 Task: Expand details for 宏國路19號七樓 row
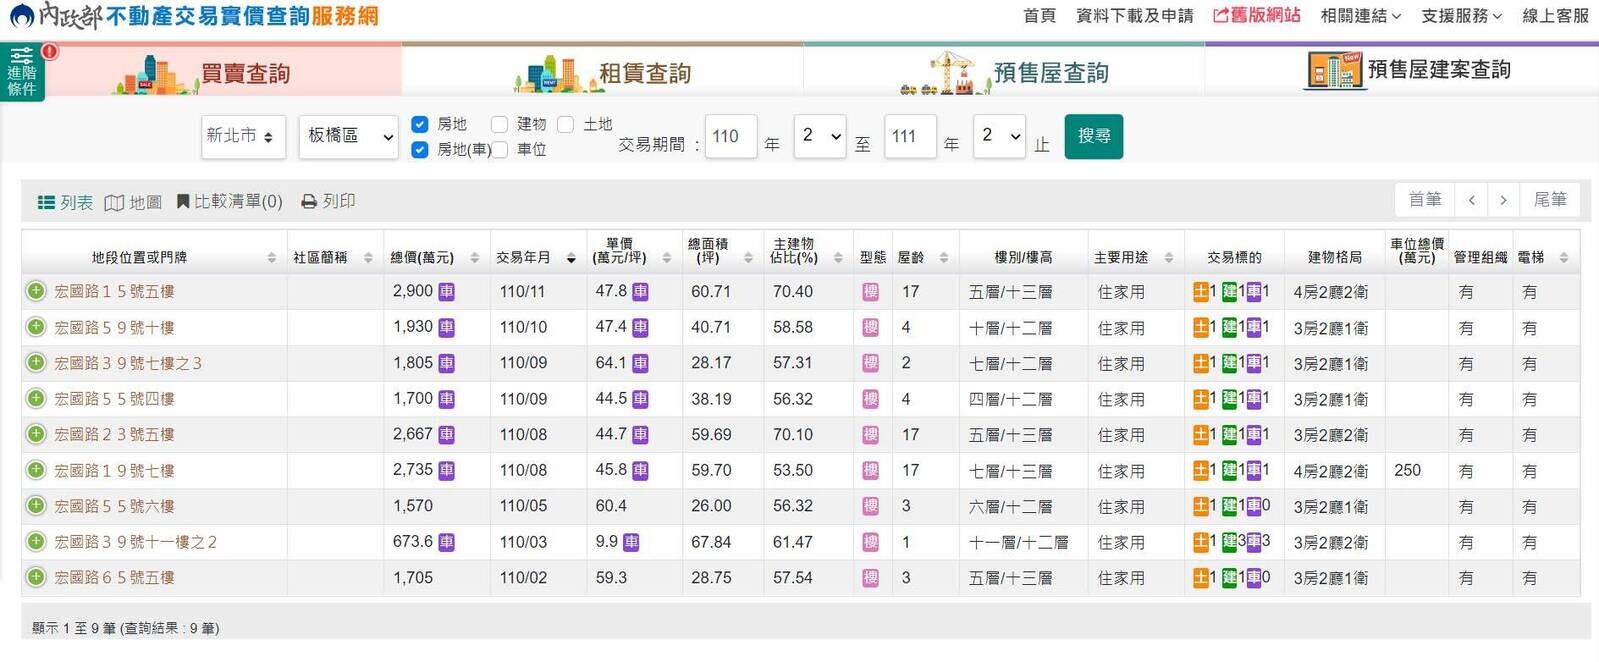(36, 470)
